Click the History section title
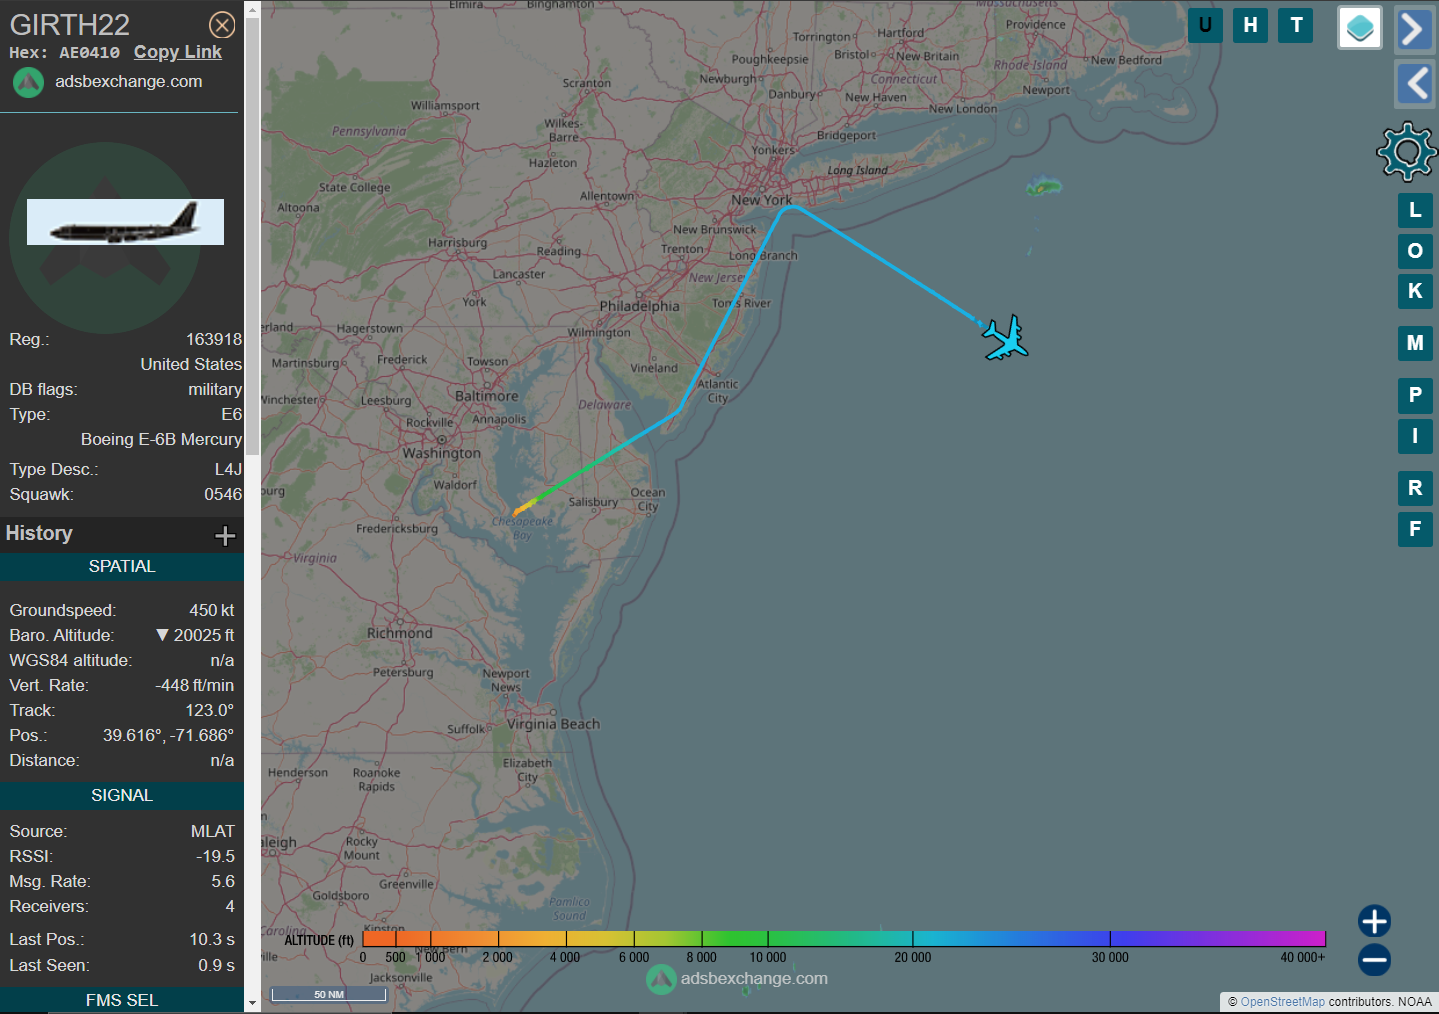 point(39,533)
